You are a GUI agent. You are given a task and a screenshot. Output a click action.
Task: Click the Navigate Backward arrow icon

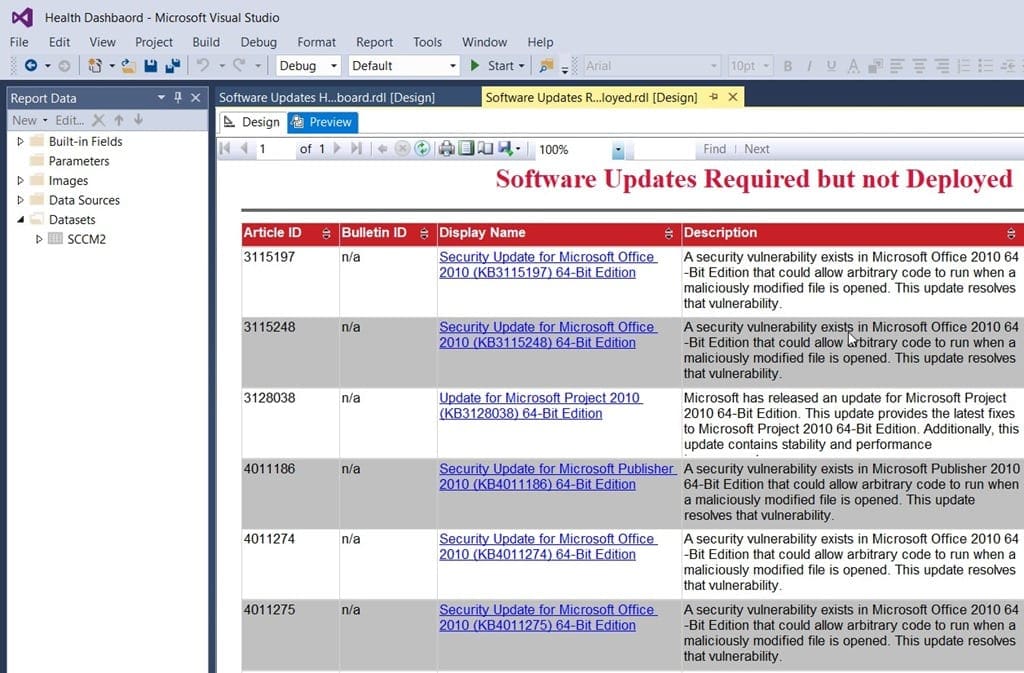31,65
